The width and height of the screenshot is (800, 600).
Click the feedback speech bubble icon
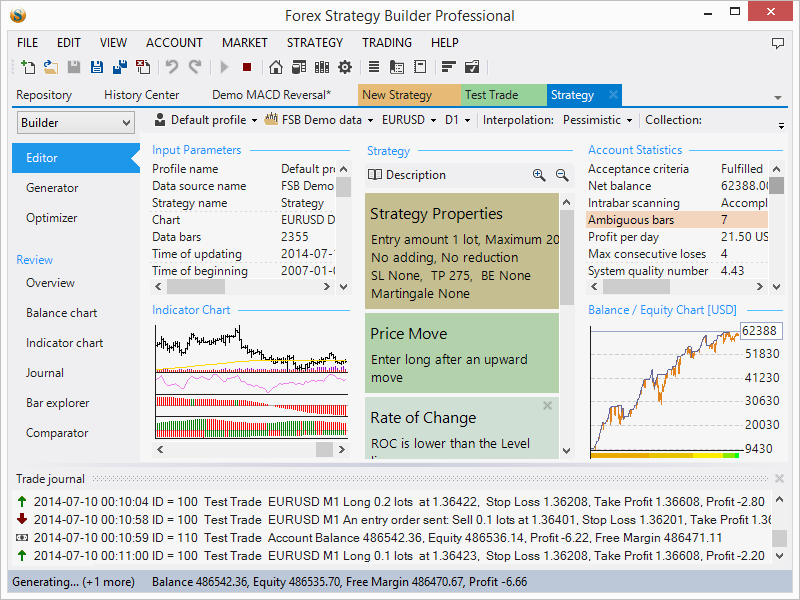778,43
